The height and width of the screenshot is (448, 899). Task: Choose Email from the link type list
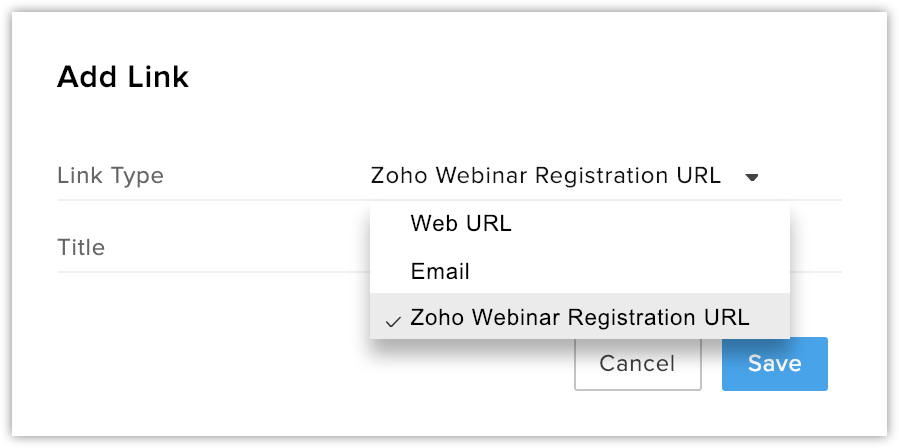(x=440, y=271)
